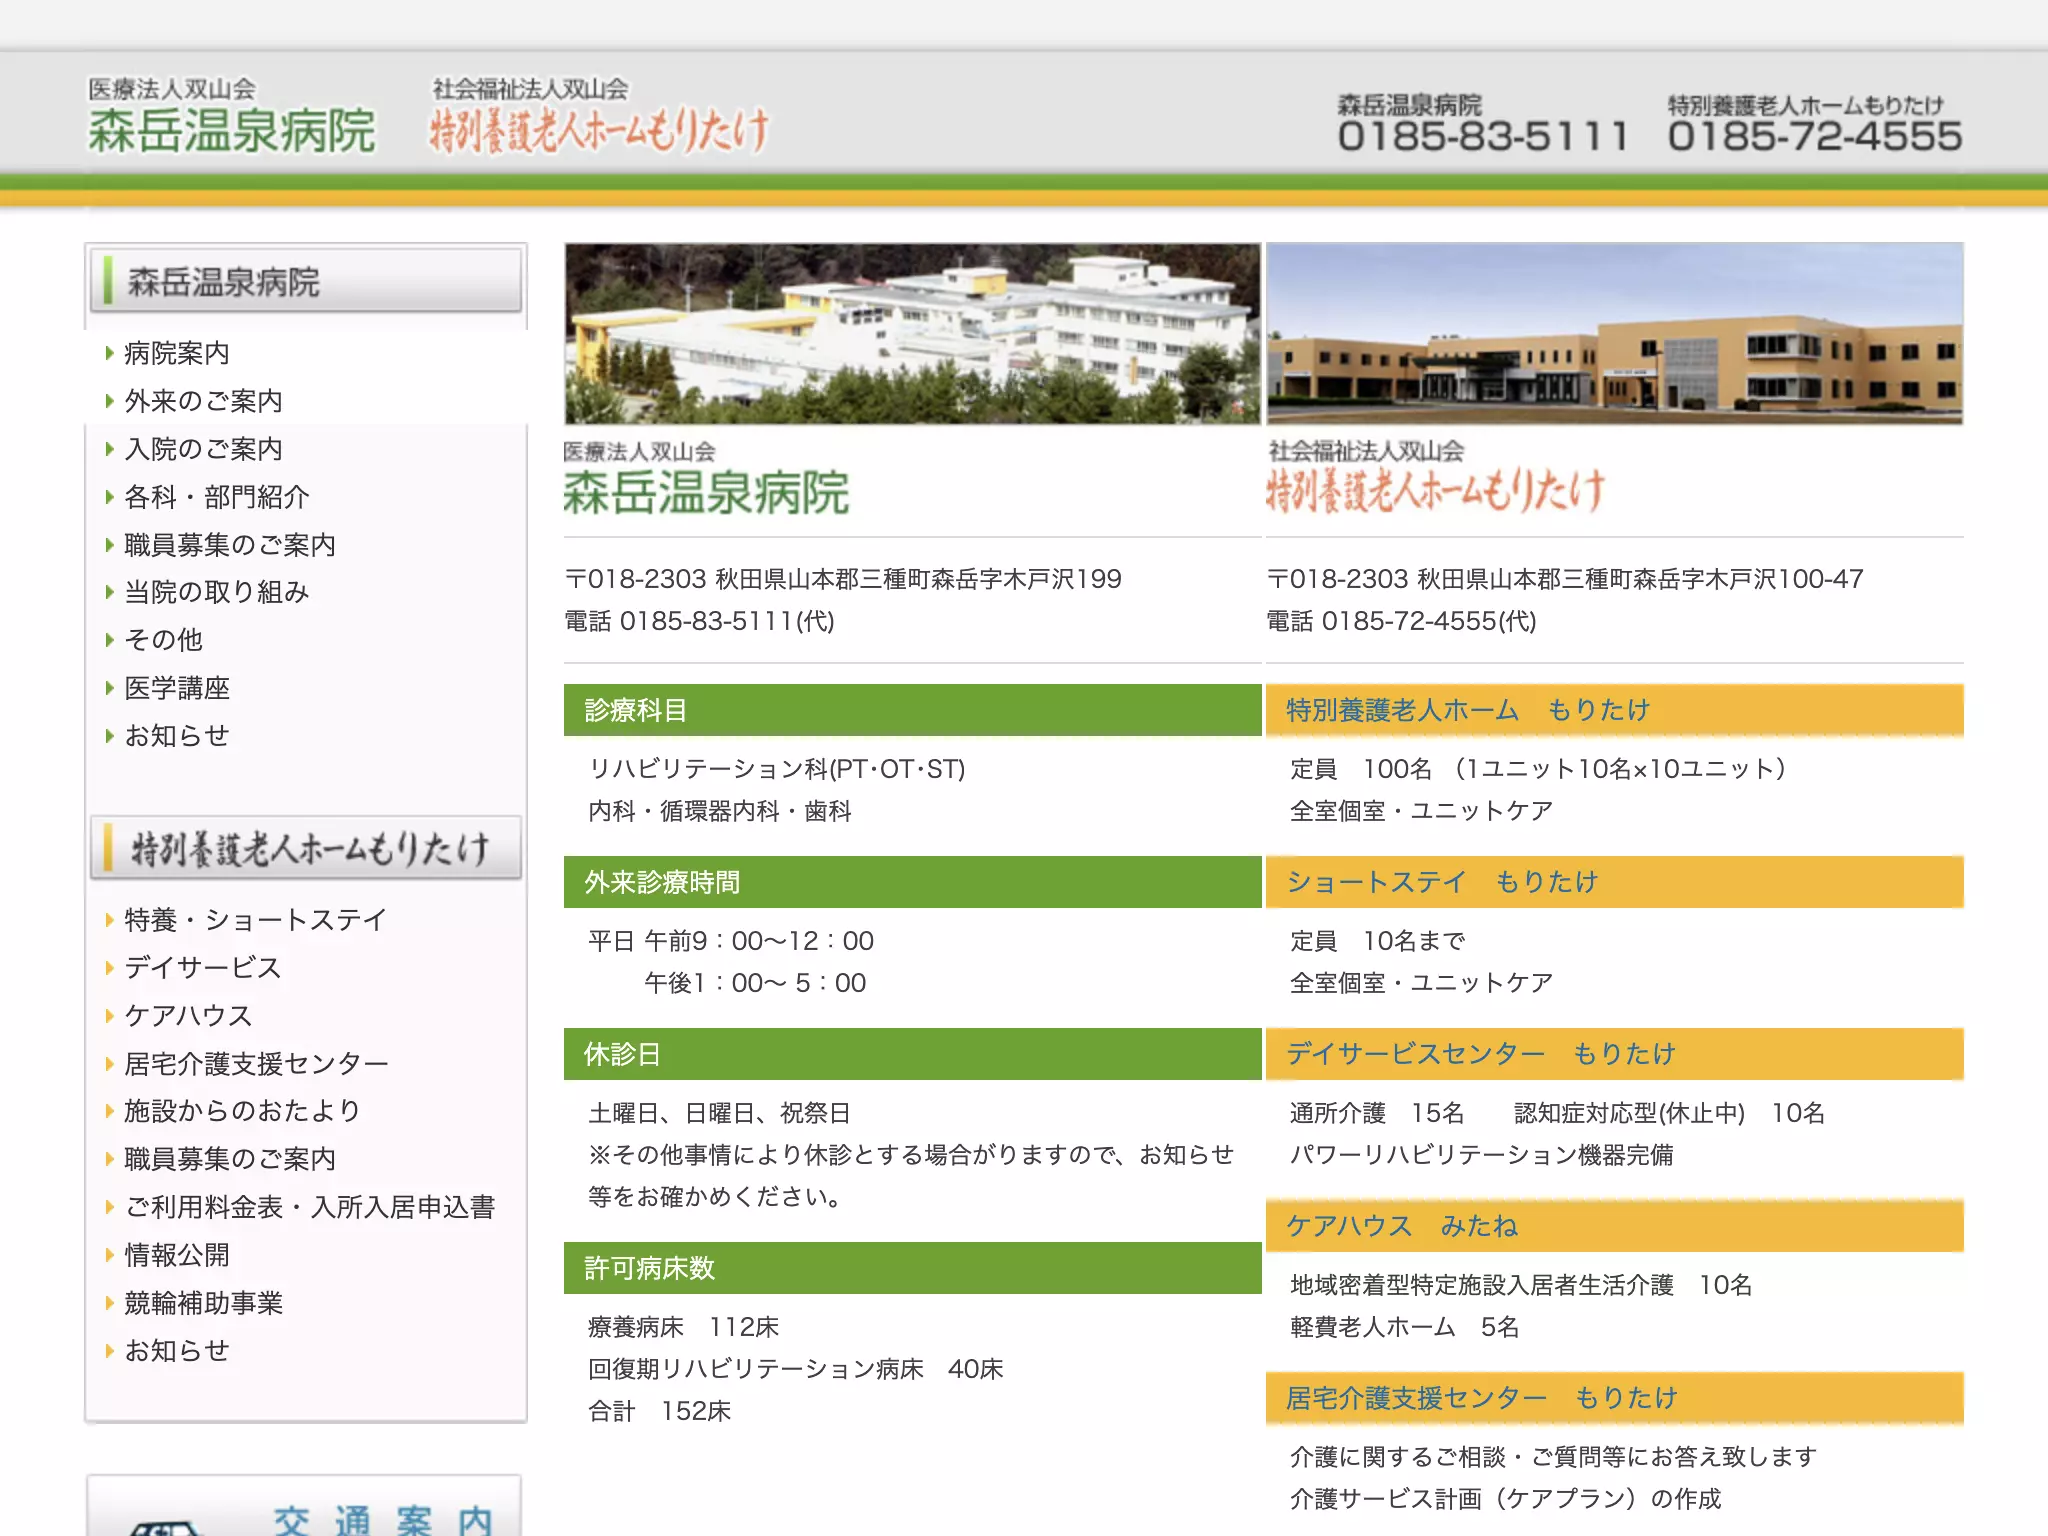Click the 外来診療時間 green heading
Screen dimensions: 2048x1536
coord(912,882)
